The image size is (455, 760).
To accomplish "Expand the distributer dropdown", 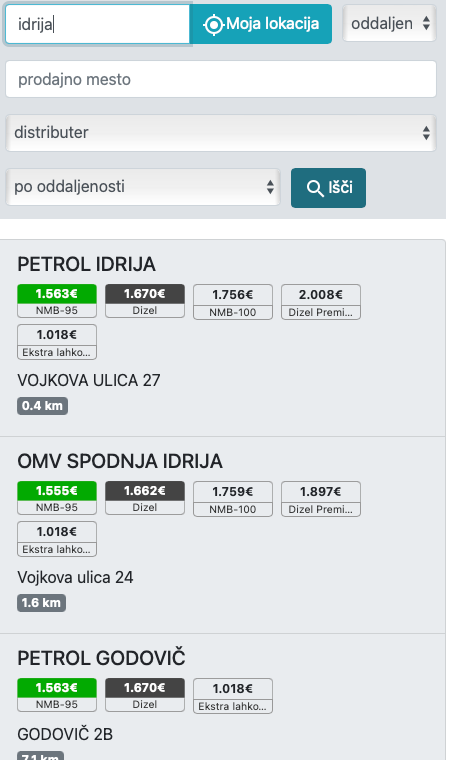I will click(221, 133).
